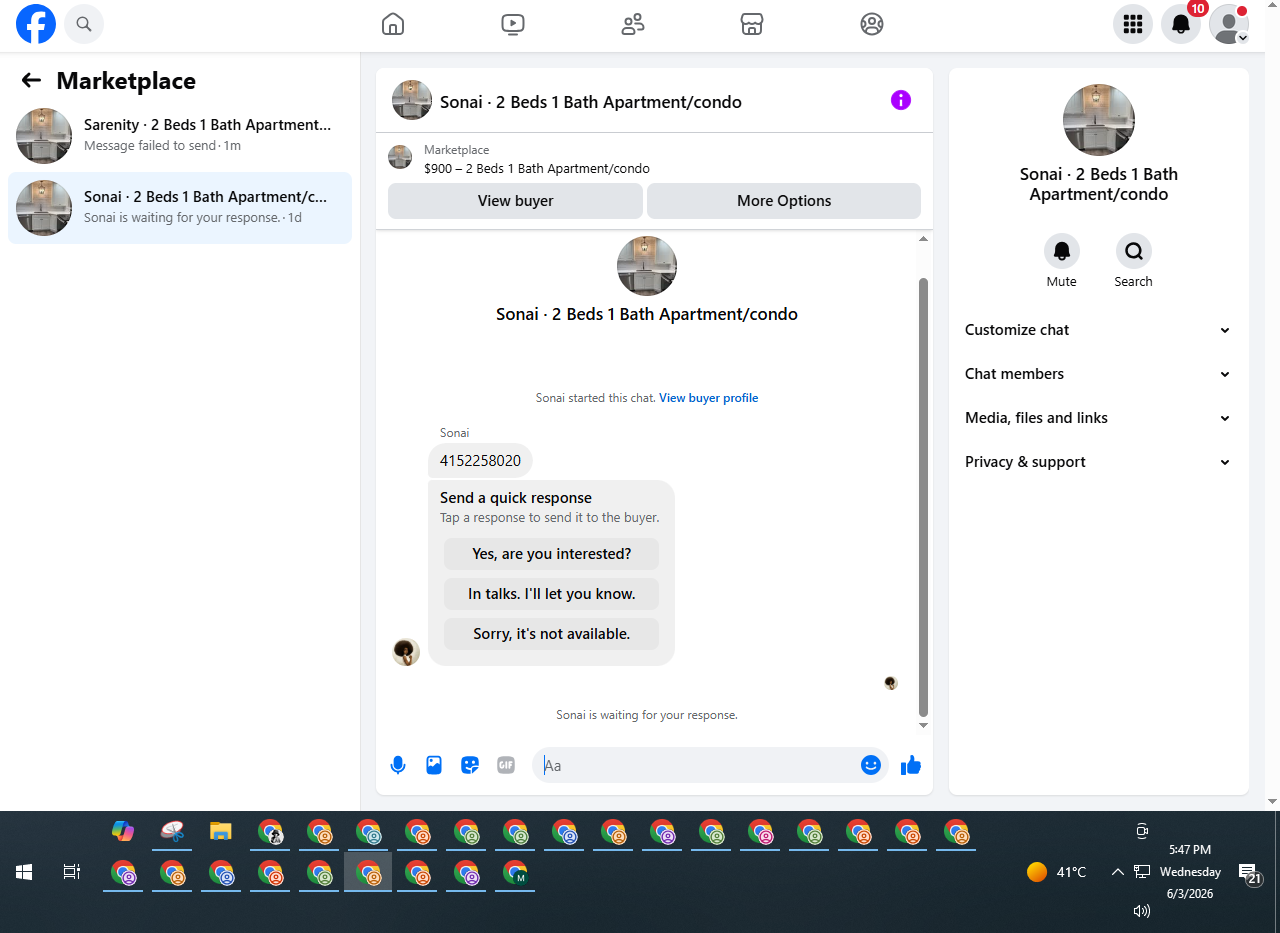Open File Explorer from the taskbar

221,831
